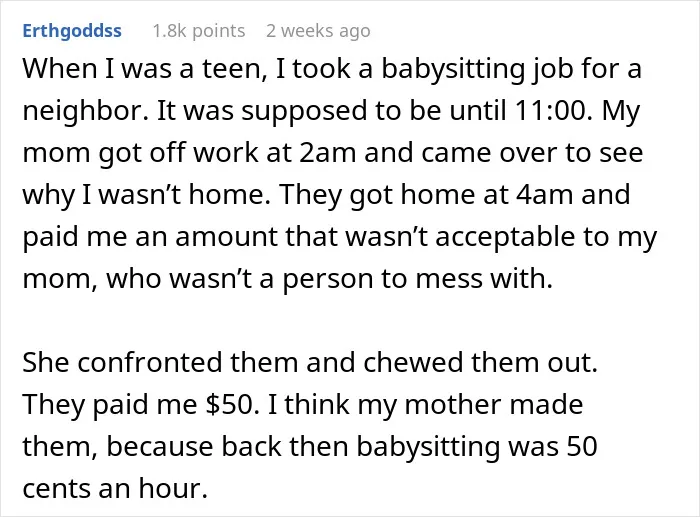Click the word 'babysitting' in the first line
The image size is (700, 517).
point(453,69)
